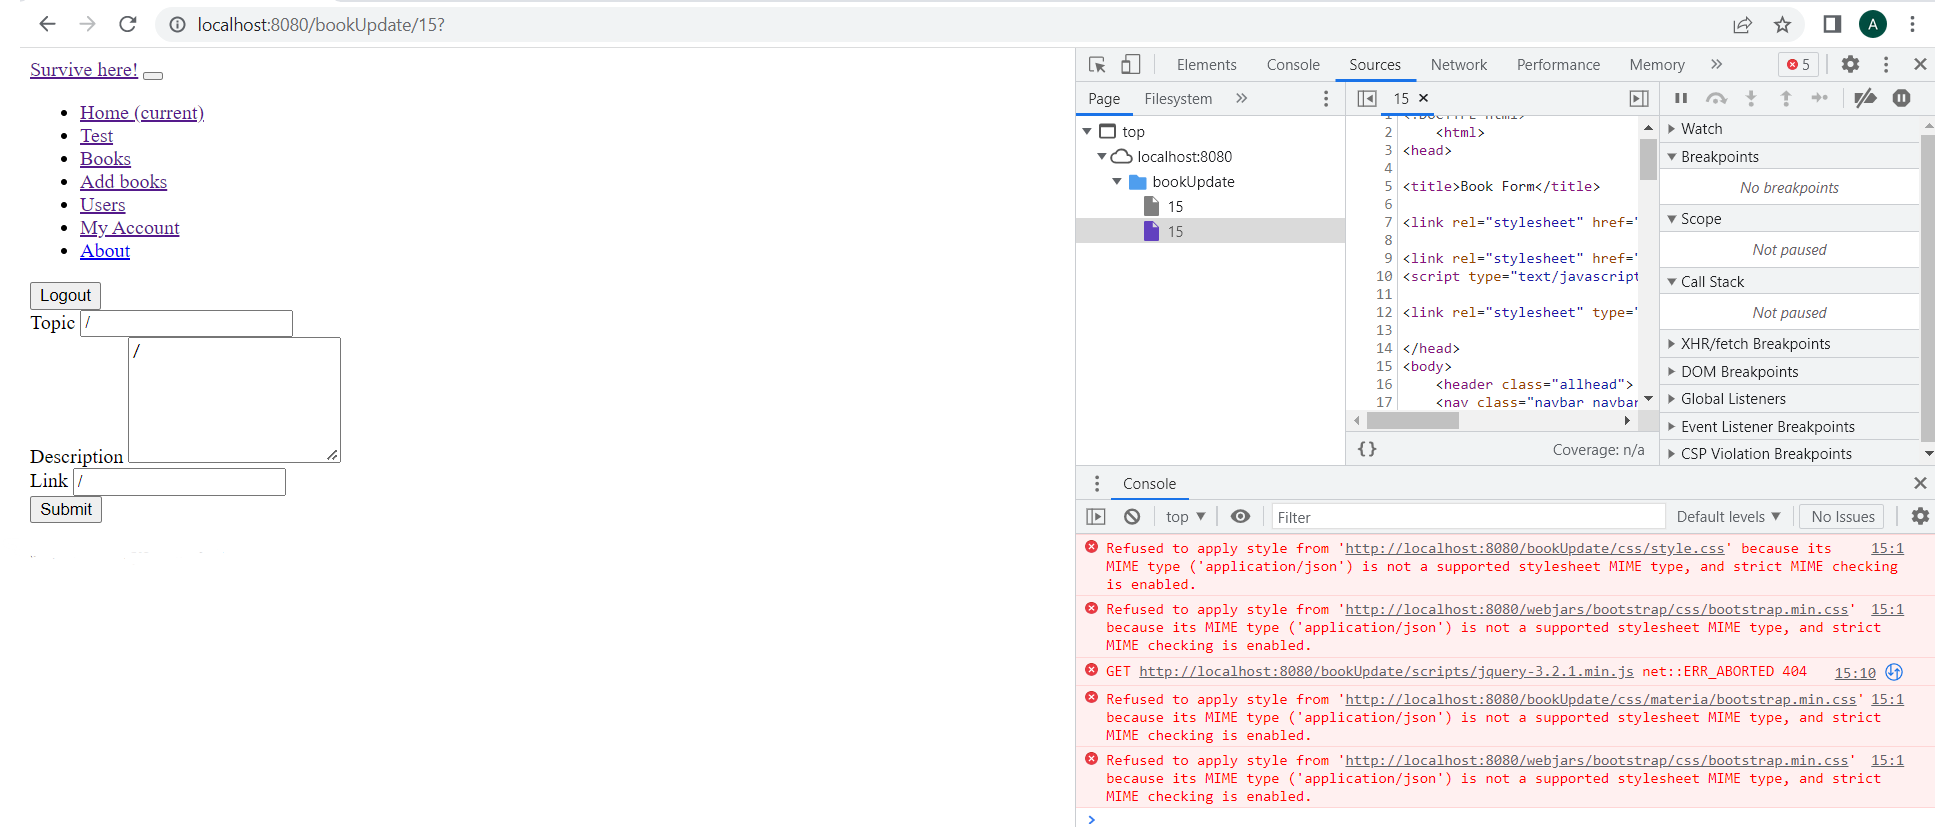
Task: Reload the page with the refresh icon
Action: click(x=127, y=24)
